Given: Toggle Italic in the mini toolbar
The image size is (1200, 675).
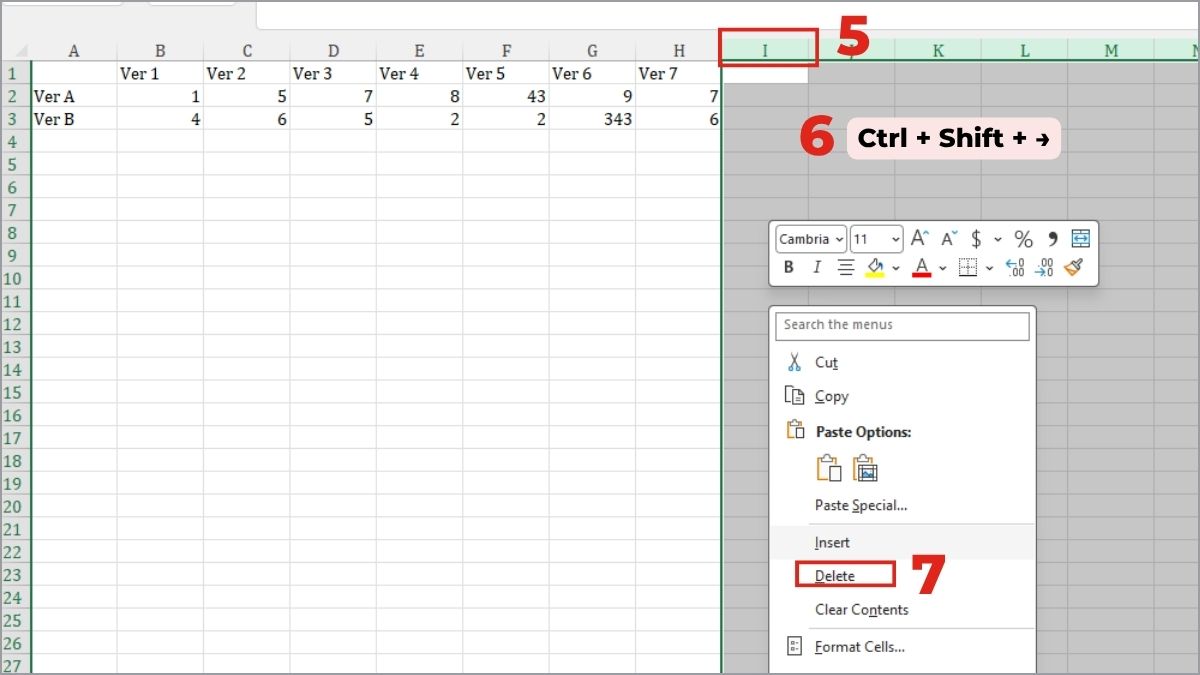Looking at the screenshot, I should (x=817, y=268).
